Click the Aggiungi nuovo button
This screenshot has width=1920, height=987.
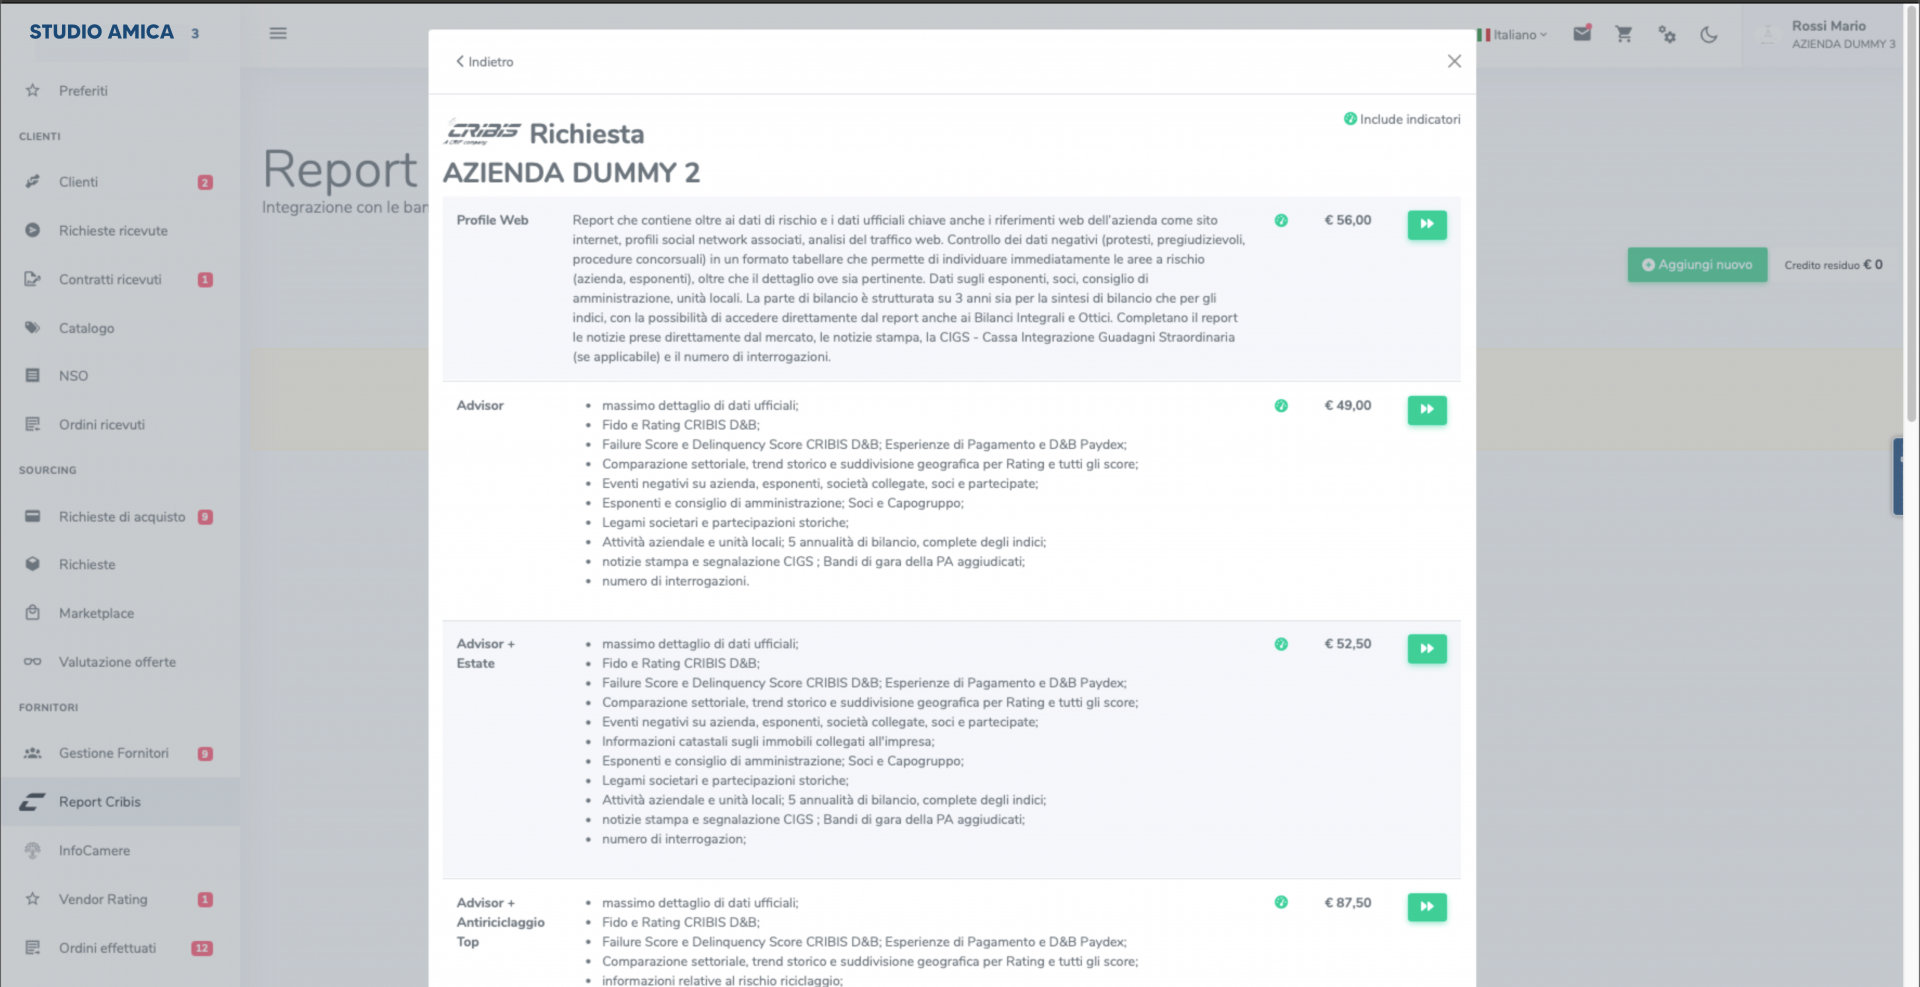click(x=1697, y=265)
